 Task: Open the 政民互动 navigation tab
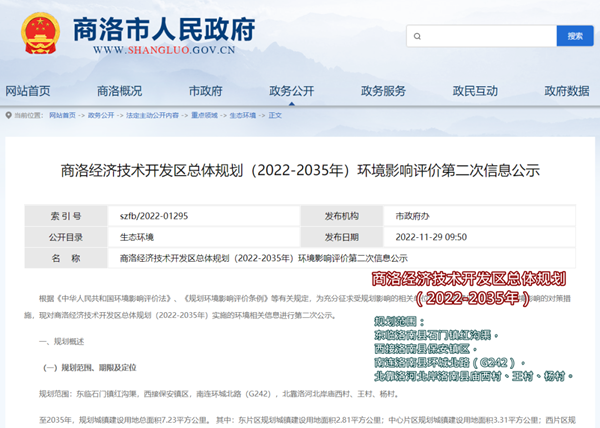tap(474, 91)
